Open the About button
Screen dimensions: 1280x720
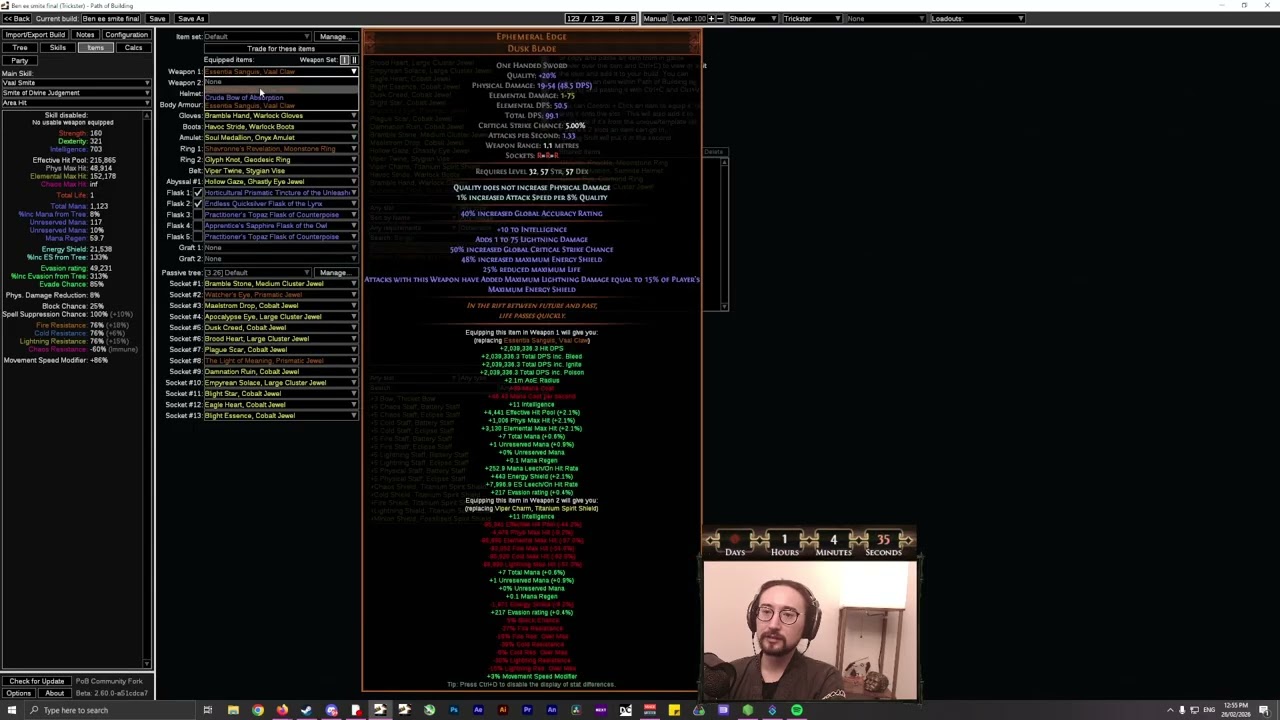point(55,693)
